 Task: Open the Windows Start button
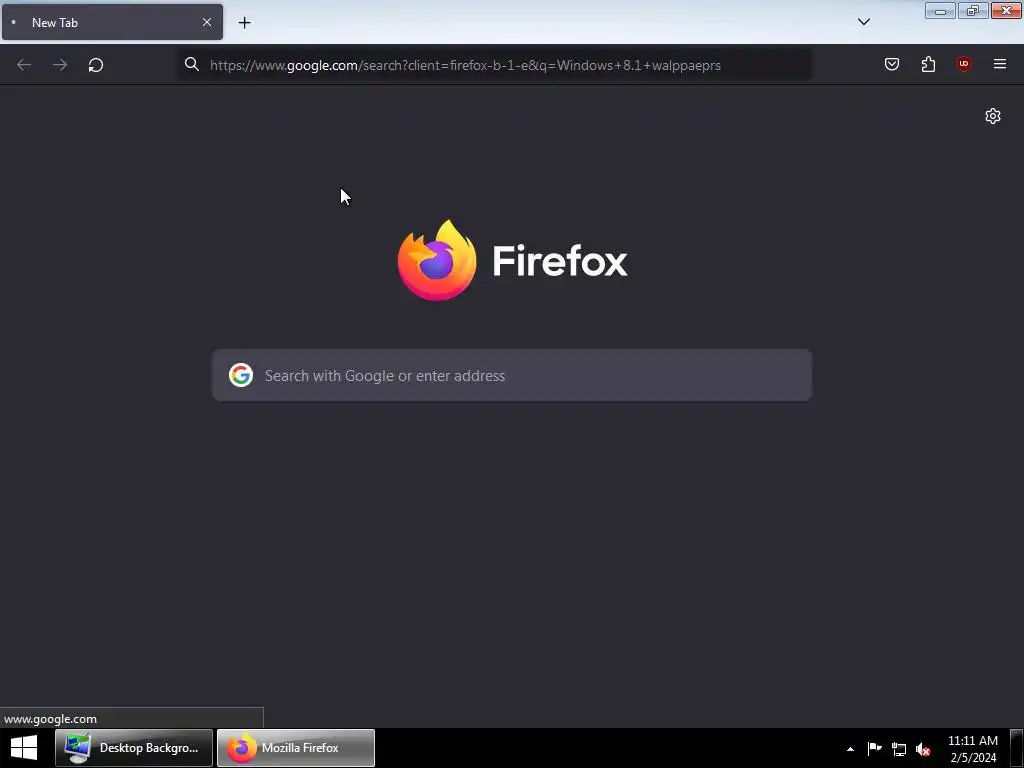pyautogui.click(x=24, y=748)
